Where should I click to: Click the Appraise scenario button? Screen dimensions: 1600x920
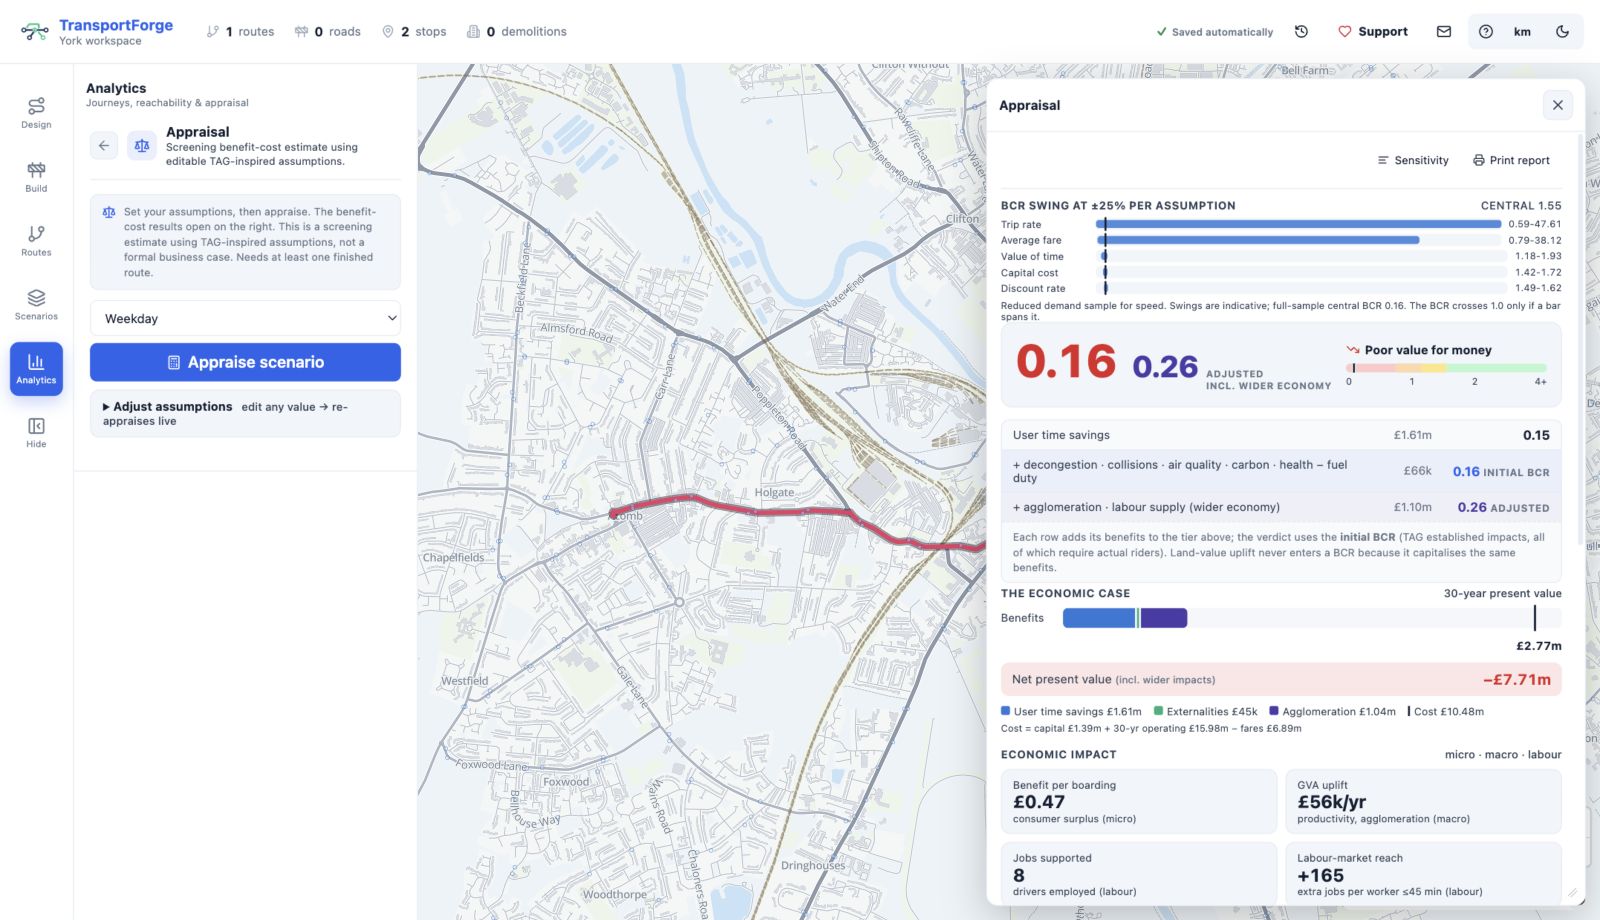click(245, 362)
